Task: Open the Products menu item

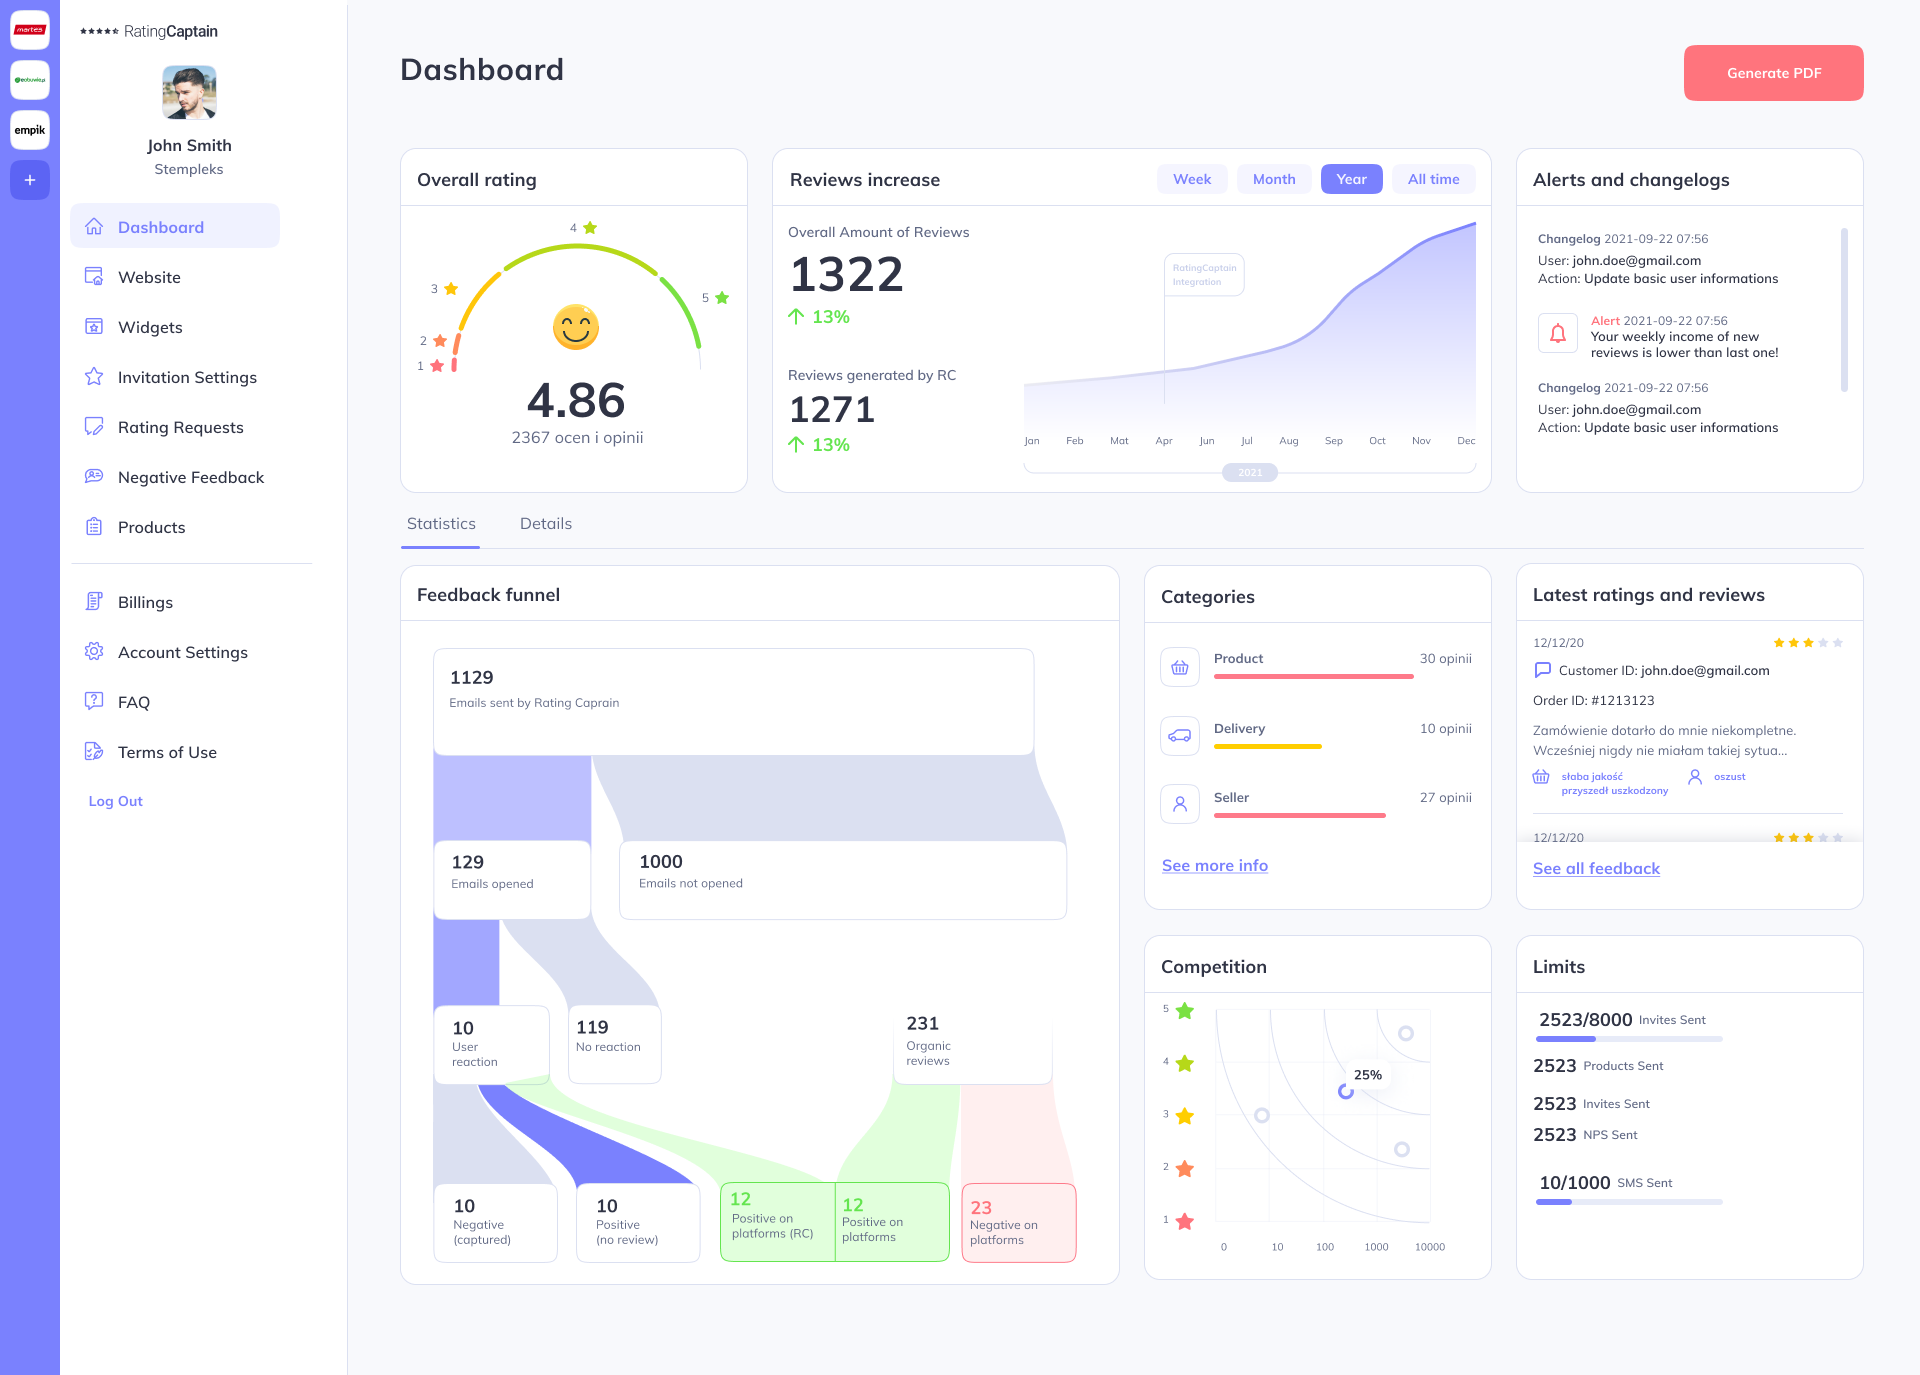Action: click(x=151, y=527)
